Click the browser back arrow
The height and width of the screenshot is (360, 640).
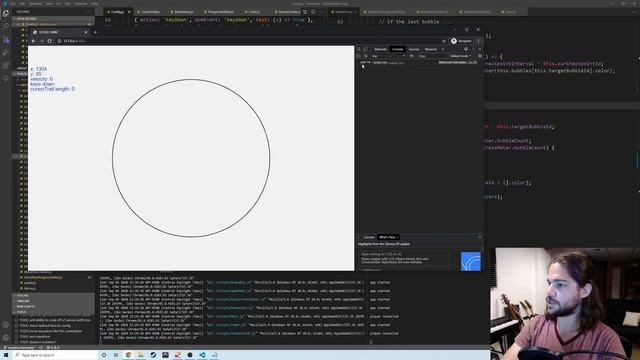[x=33, y=41]
